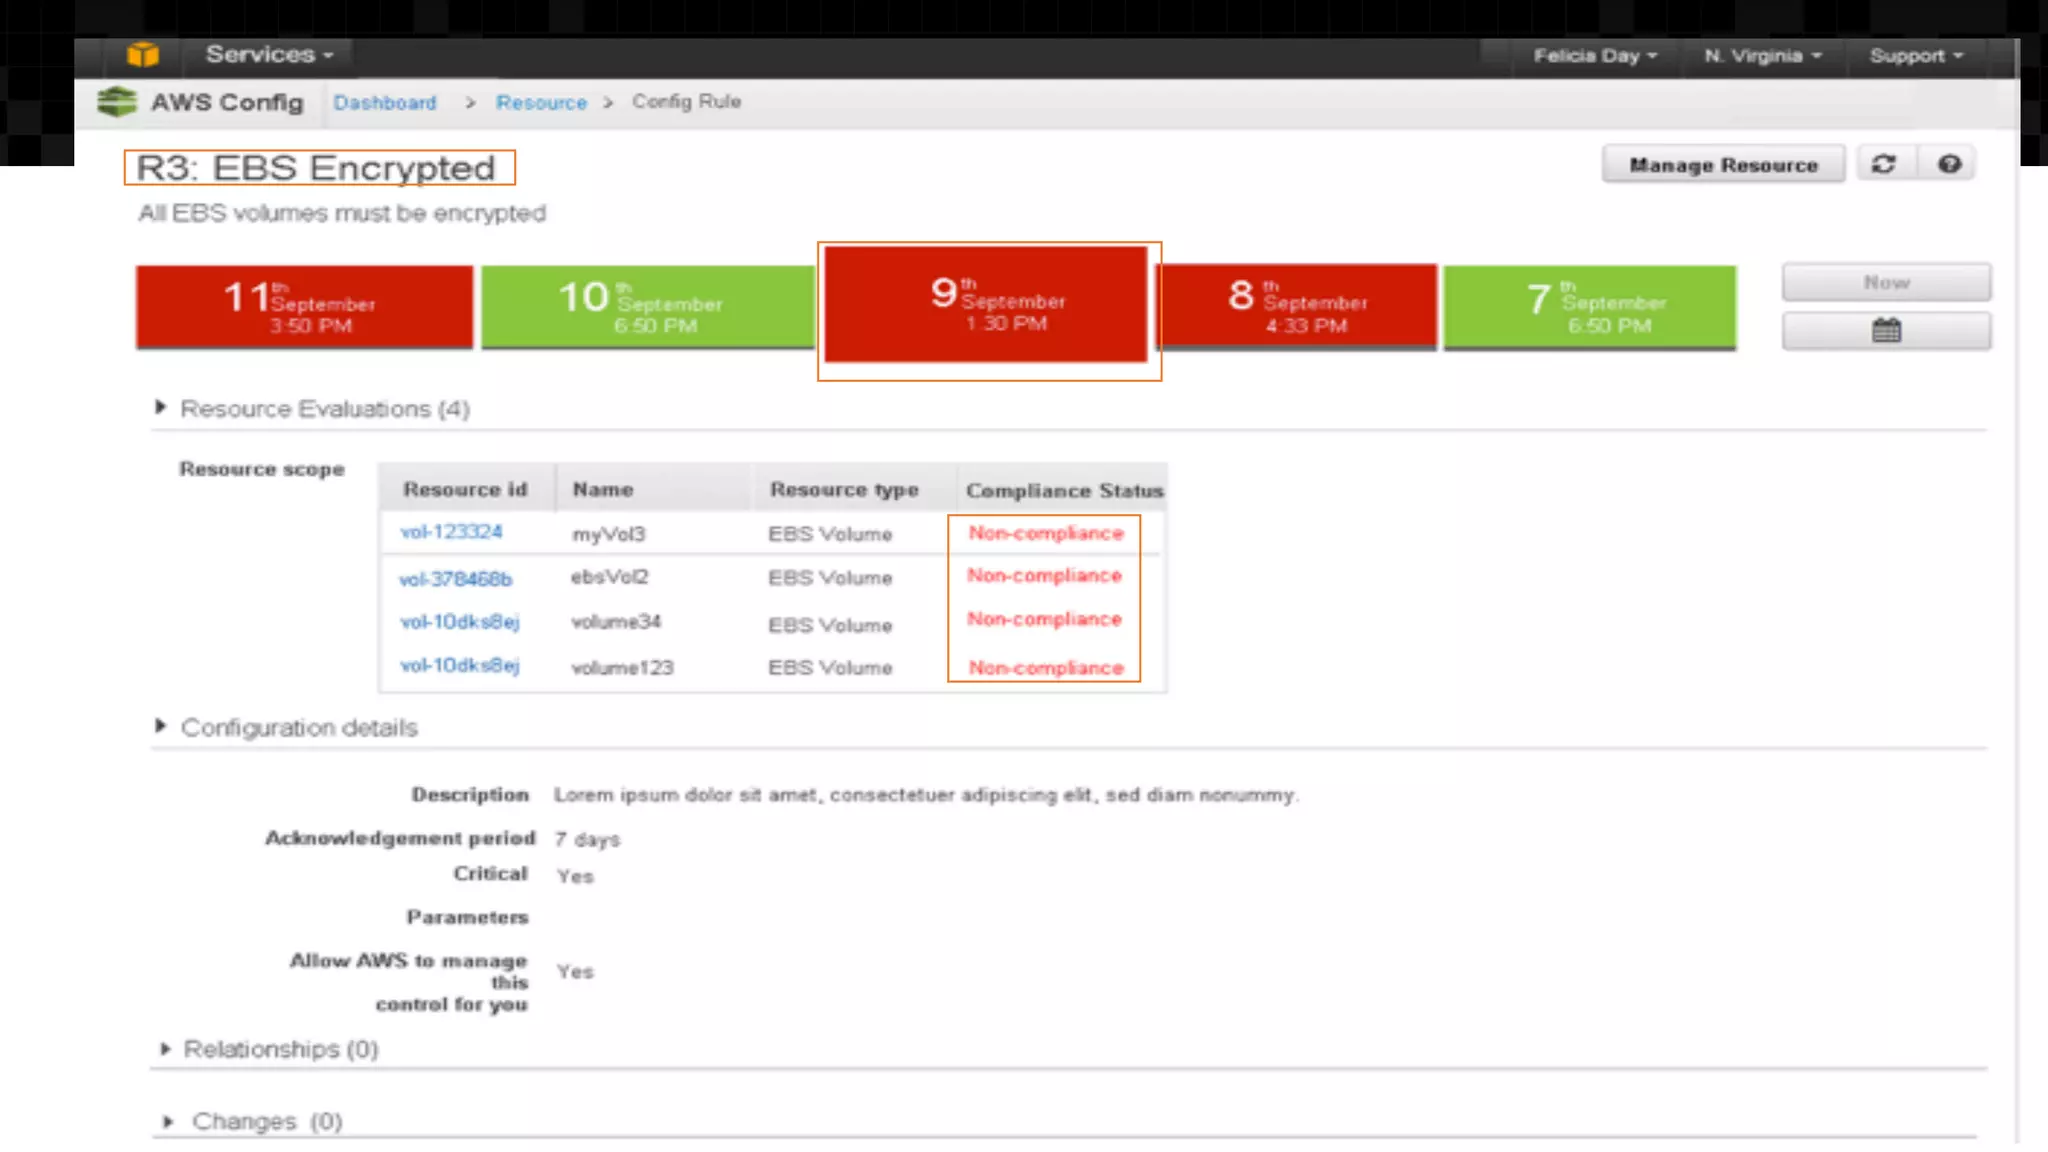Open the Services dropdown menu

(x=269, y=55)
